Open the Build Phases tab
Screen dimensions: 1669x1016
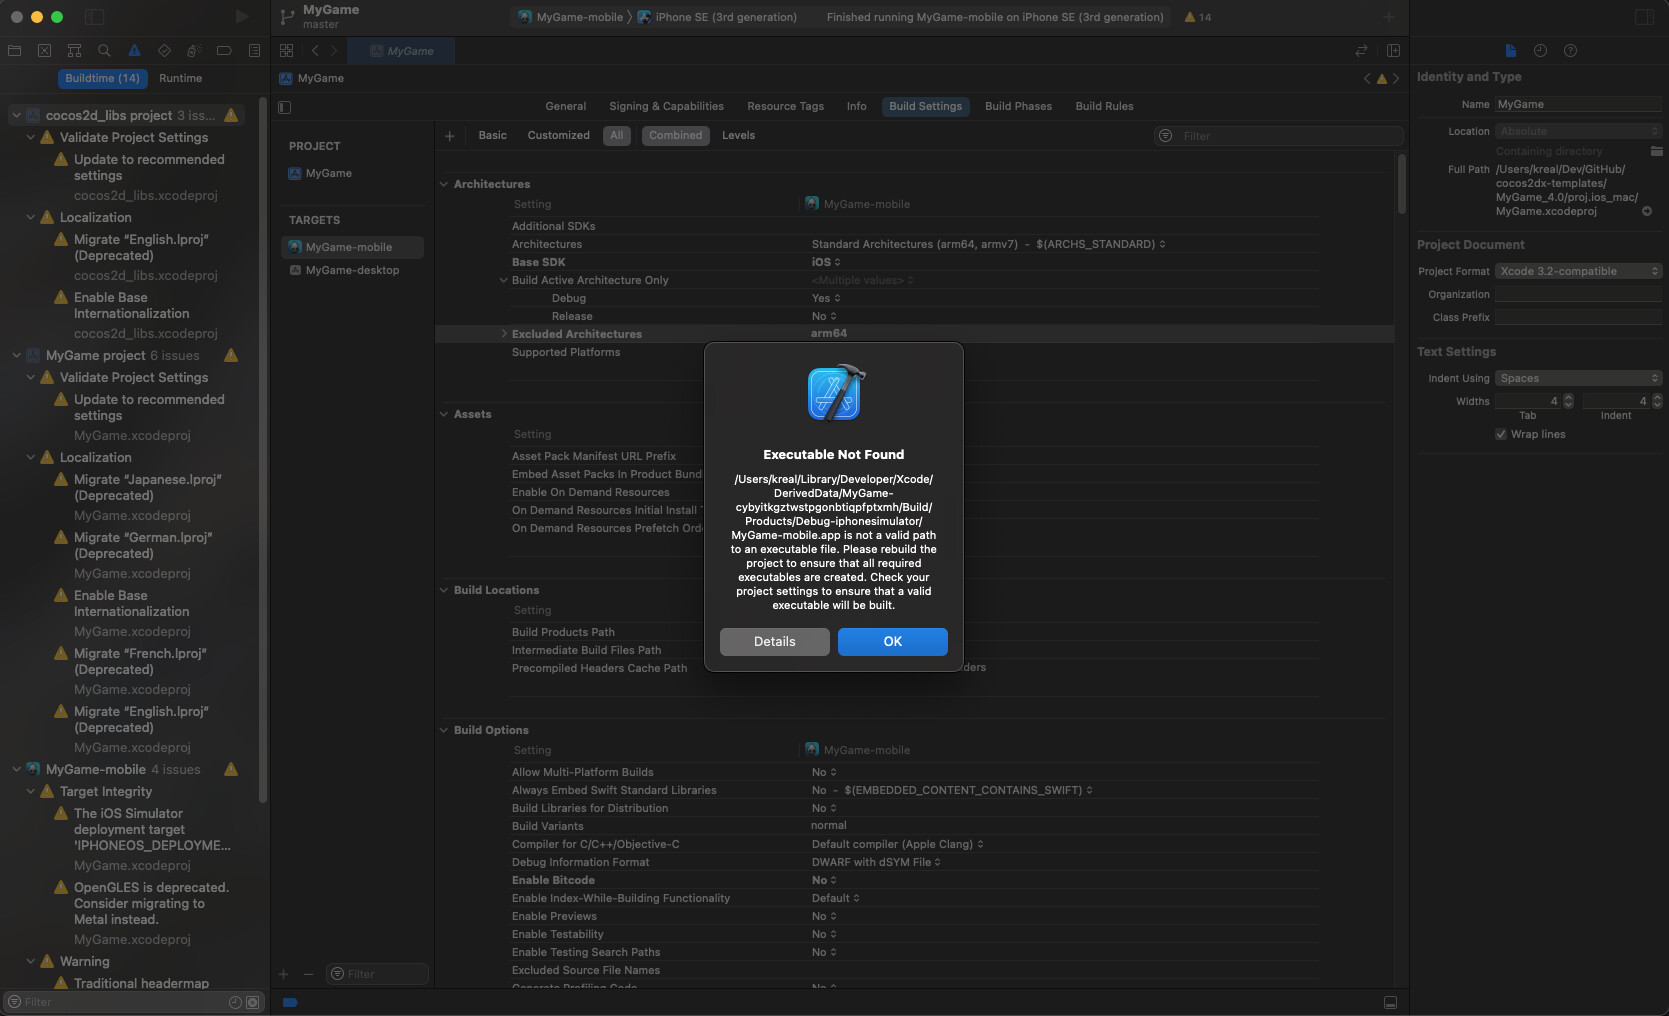(x=1018, y=106)
